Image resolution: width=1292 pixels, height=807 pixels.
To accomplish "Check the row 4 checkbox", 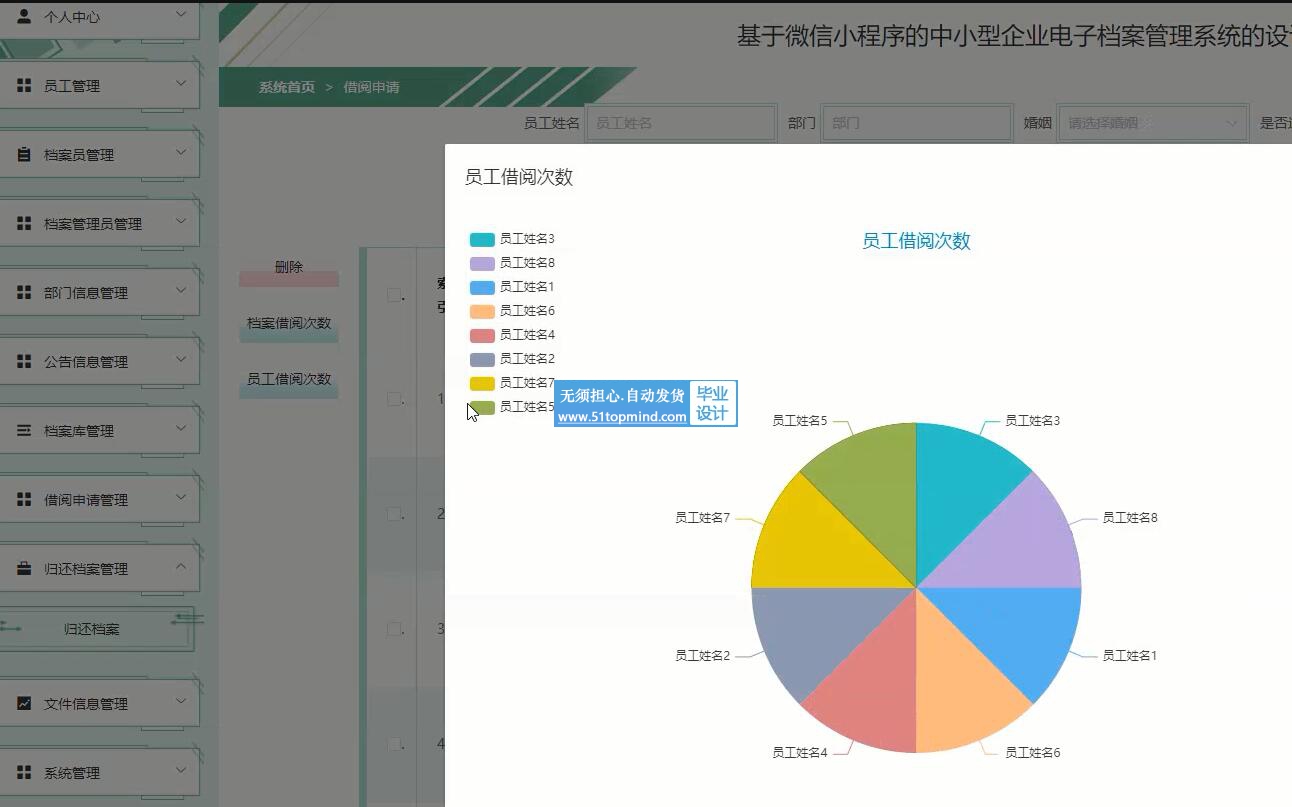I will coord(394,744).
